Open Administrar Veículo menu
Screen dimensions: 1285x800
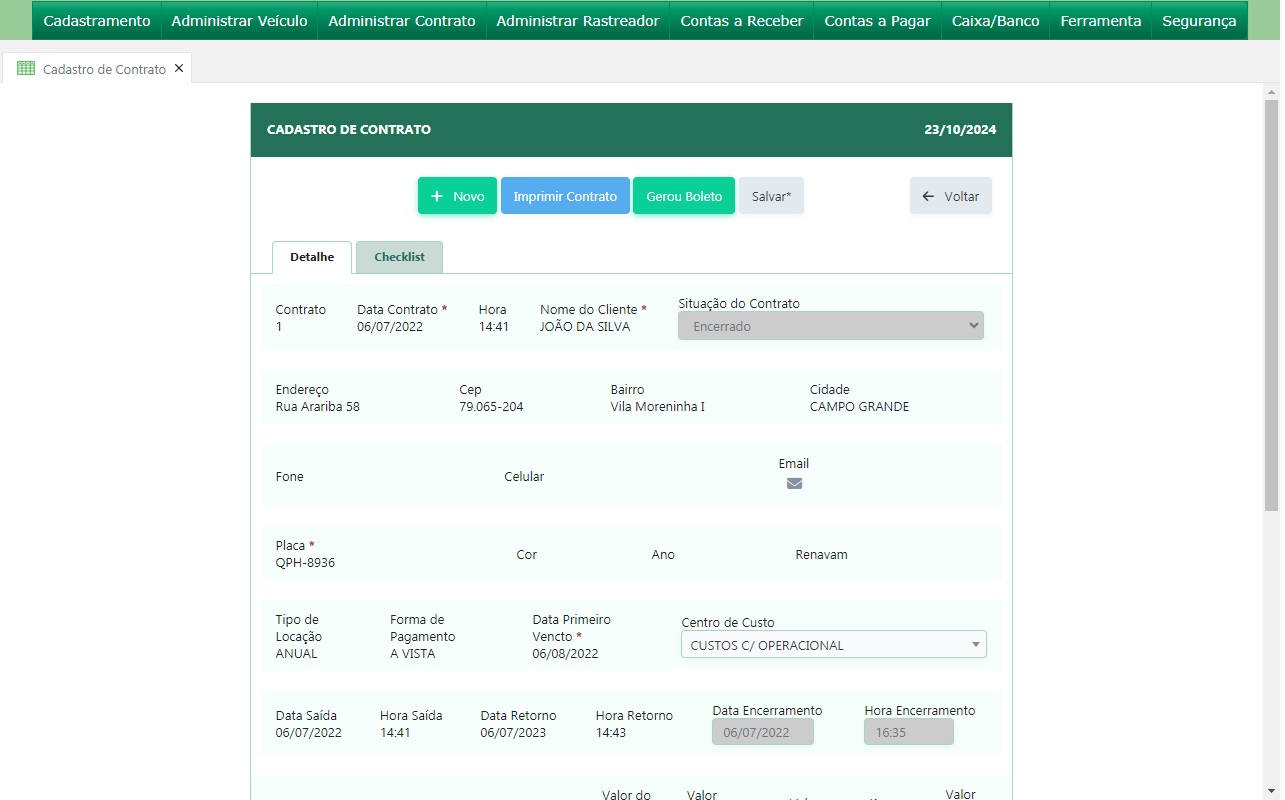coord(239,21)
